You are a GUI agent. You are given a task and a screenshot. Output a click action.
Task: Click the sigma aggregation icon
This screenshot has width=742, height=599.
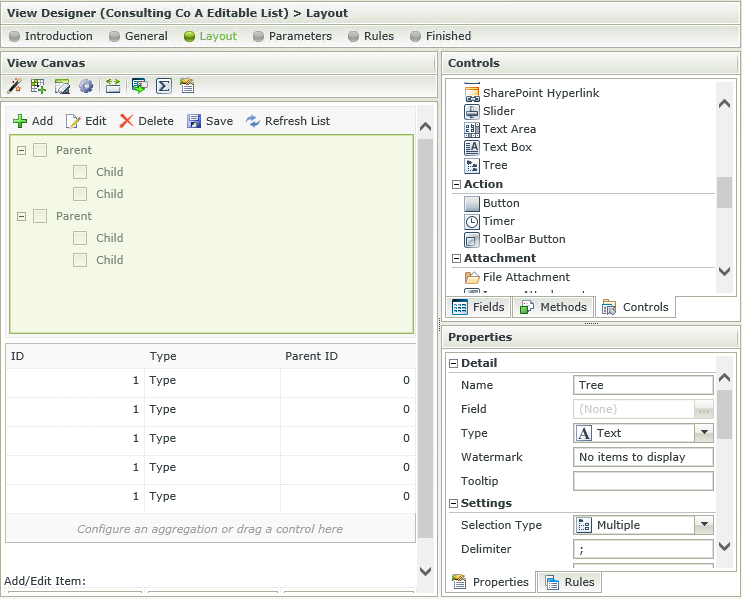pyautogui.click(x=163, y=86)
